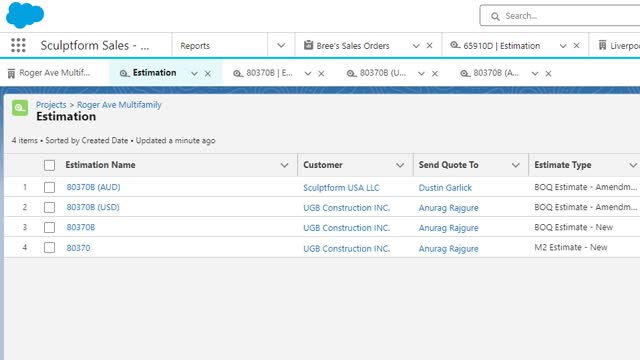The width and height of the screenshot is (640, 360).
Task: Switch to 80370B (U... subtab
Action: tap(383, 73)
